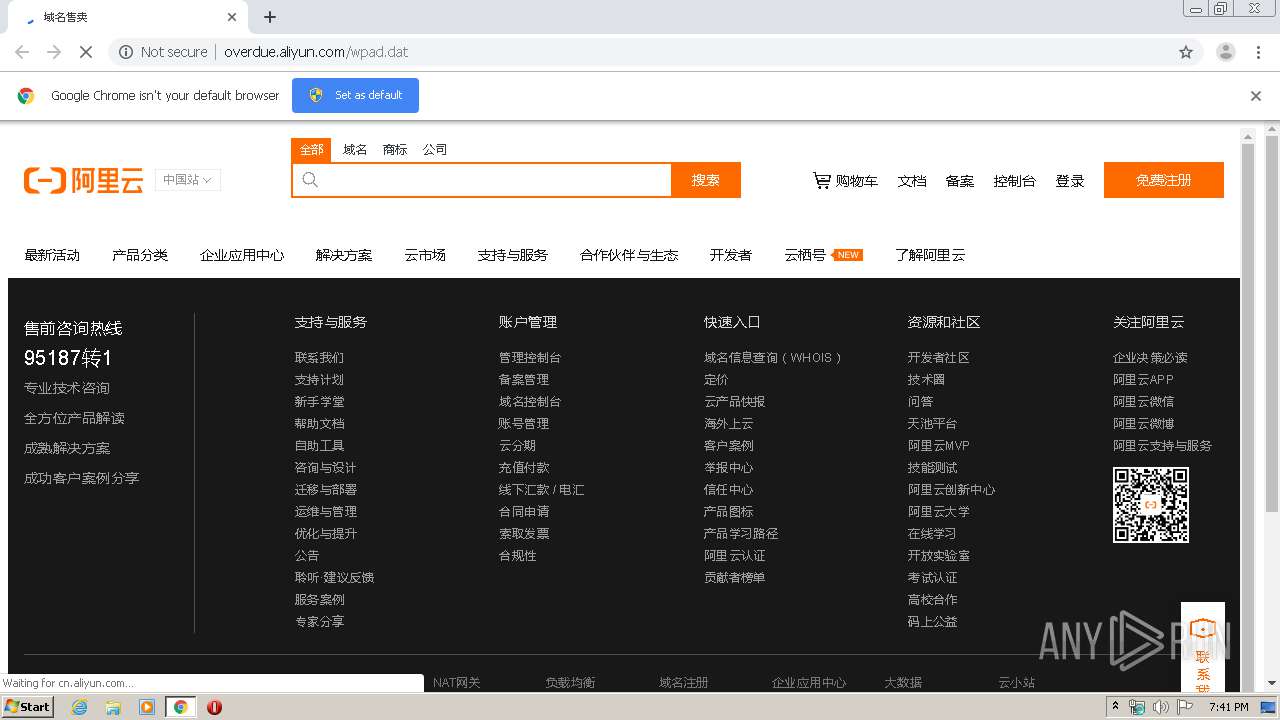Click 域名信息查询 (WHOIS) link

pyautogui.click(x=773, y=358)
